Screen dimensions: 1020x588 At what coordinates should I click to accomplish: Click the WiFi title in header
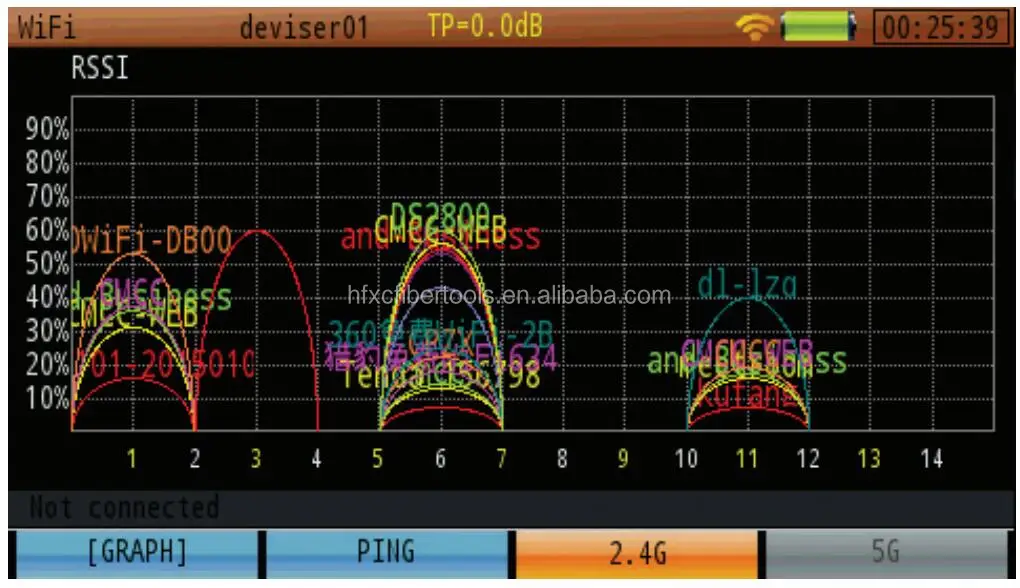[x=47, y=28]
